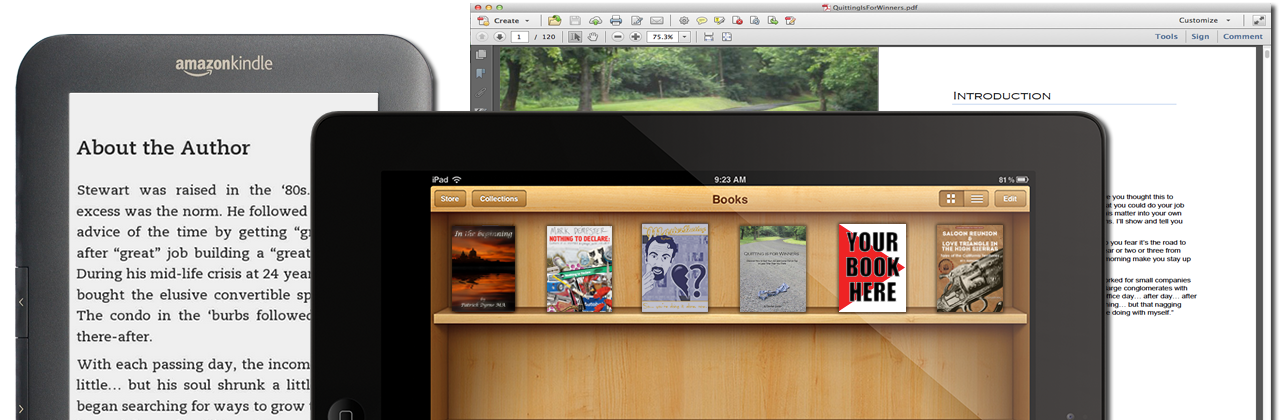The width and height of the screenshot is (1280, 420).
Task: Click the 'Introduction' heading in the PDF
Action: [1001, 96]
